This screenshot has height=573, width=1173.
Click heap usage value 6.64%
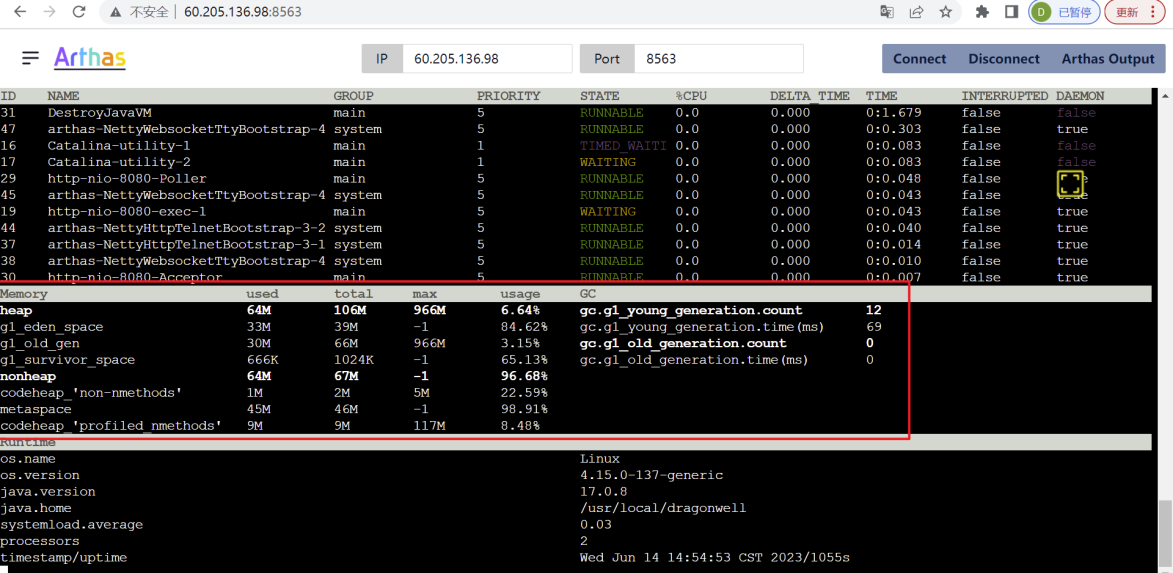tap(520, 310)
